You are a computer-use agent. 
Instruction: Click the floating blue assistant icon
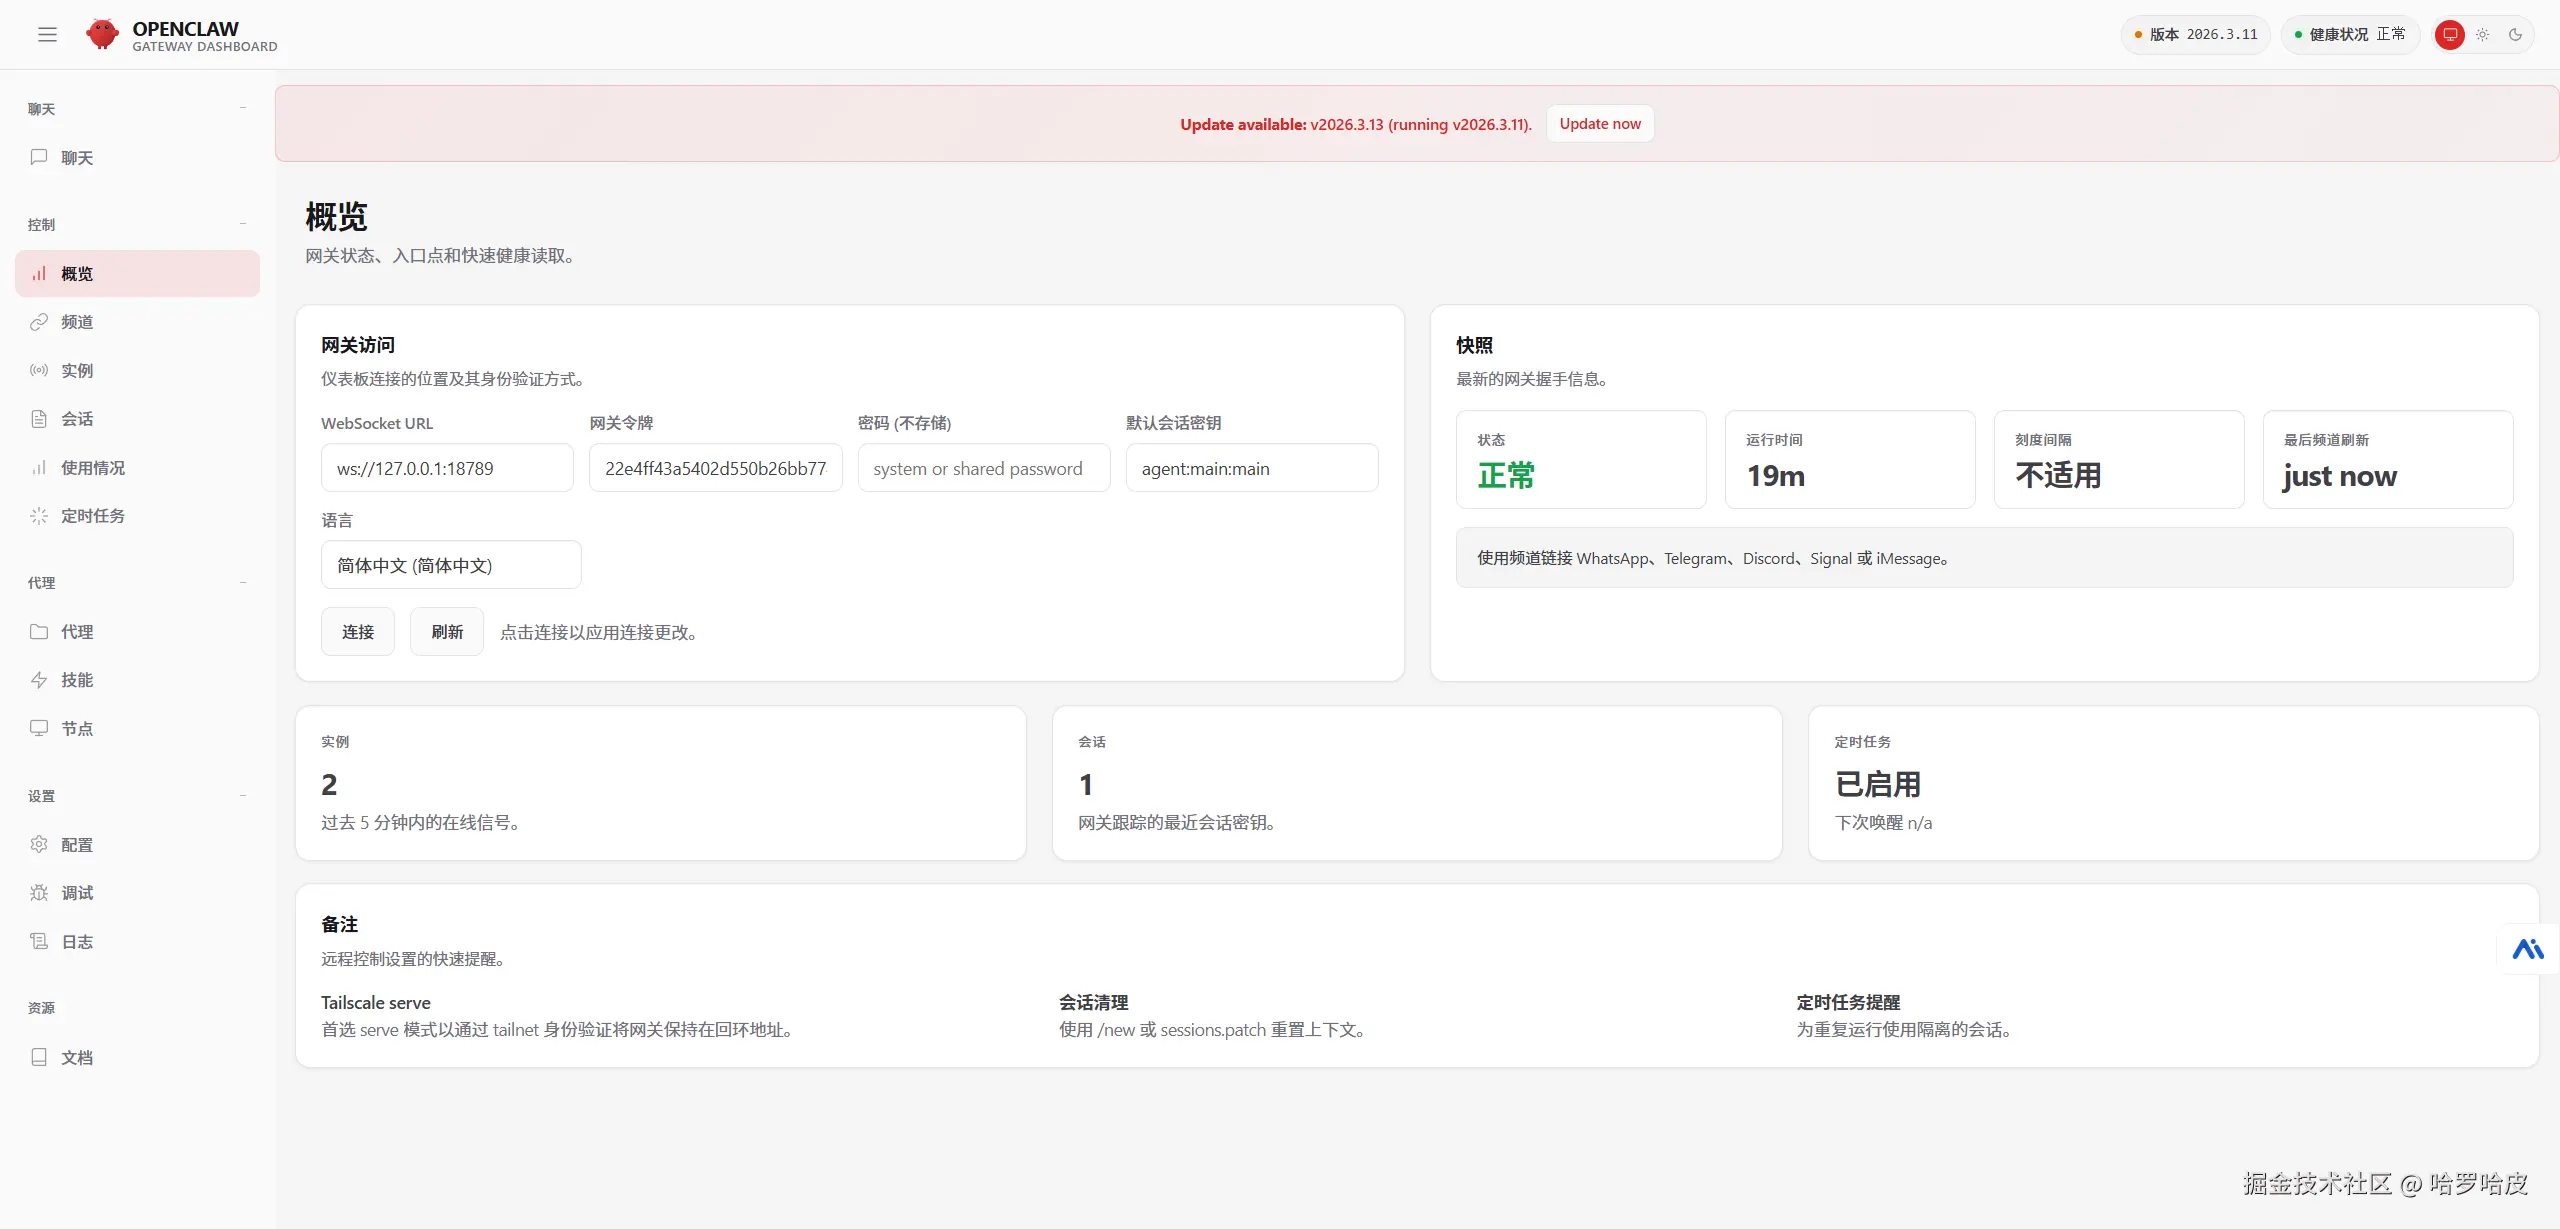[x=2527, y=949]
